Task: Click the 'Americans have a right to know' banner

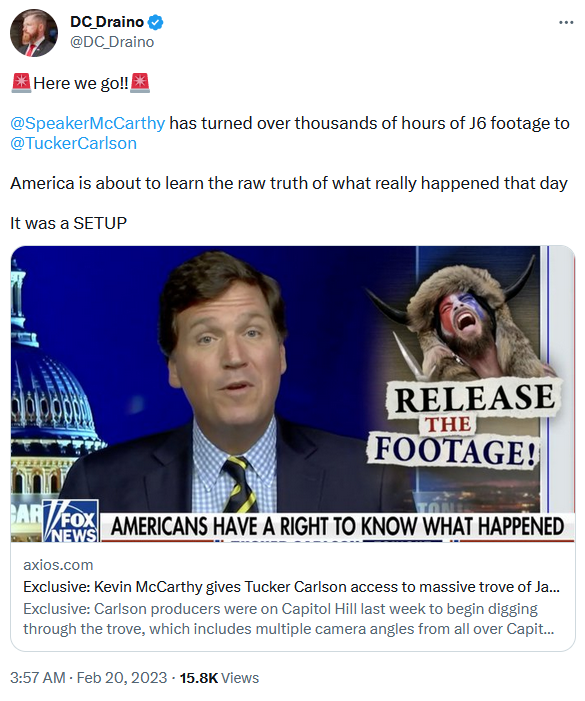Action: (337, 526)
